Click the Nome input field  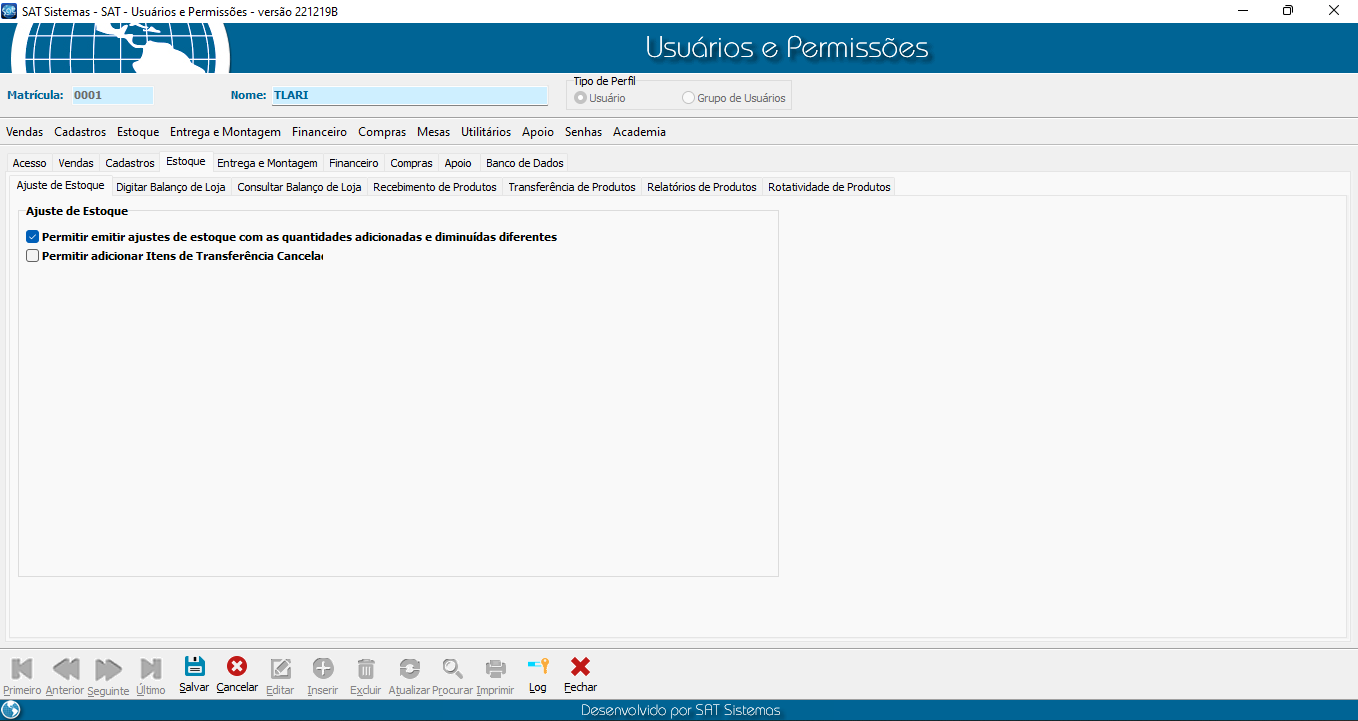tap(409, 96)
